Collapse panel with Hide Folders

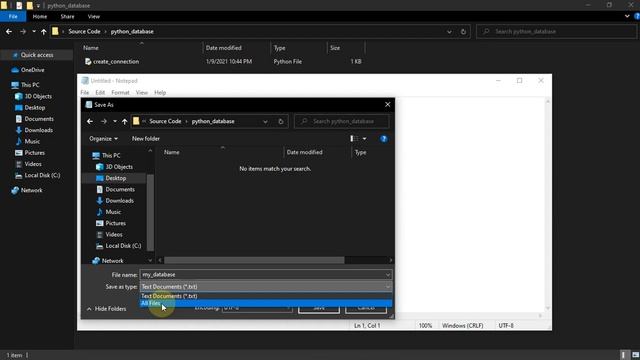click(x=107, y=309)
